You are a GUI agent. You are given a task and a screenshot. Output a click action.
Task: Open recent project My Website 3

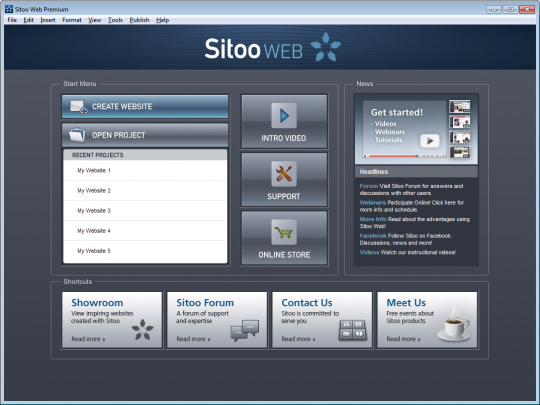[x=145, y=210]
